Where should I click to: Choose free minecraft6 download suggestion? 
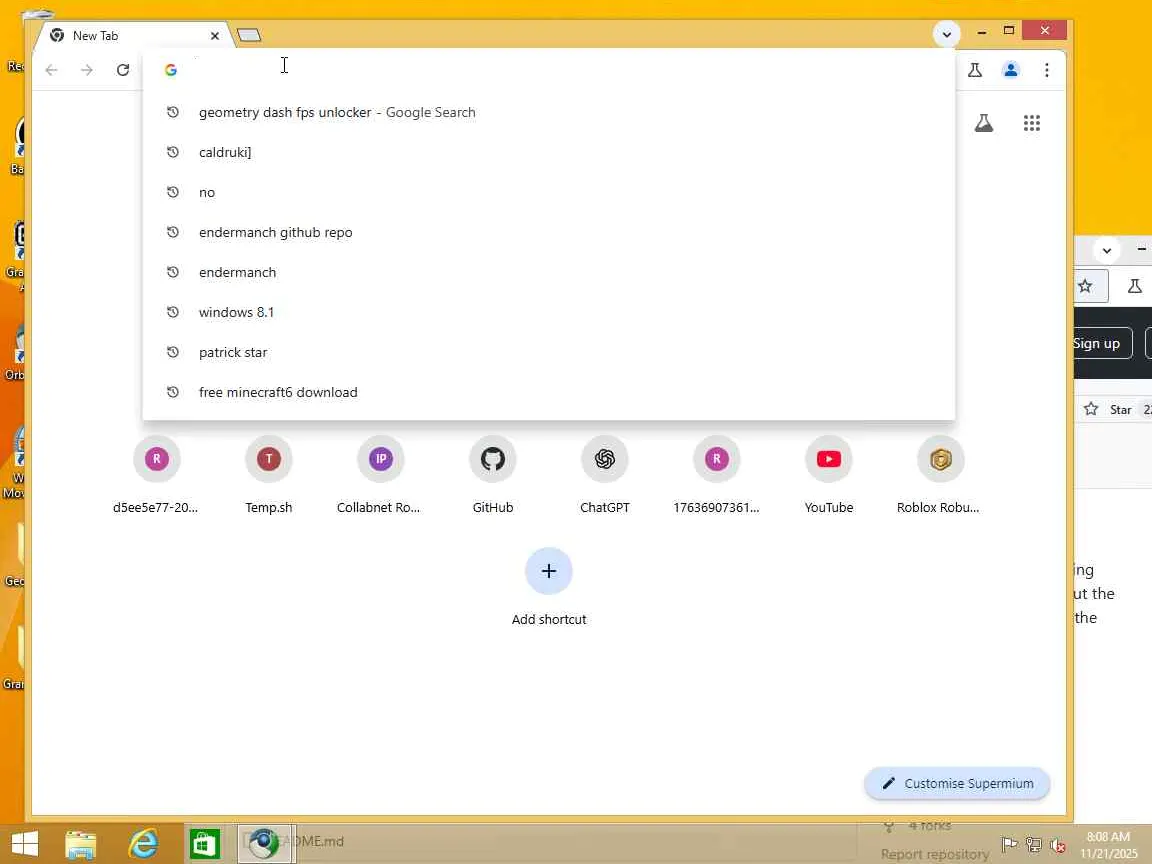click(x=549, y=392)
